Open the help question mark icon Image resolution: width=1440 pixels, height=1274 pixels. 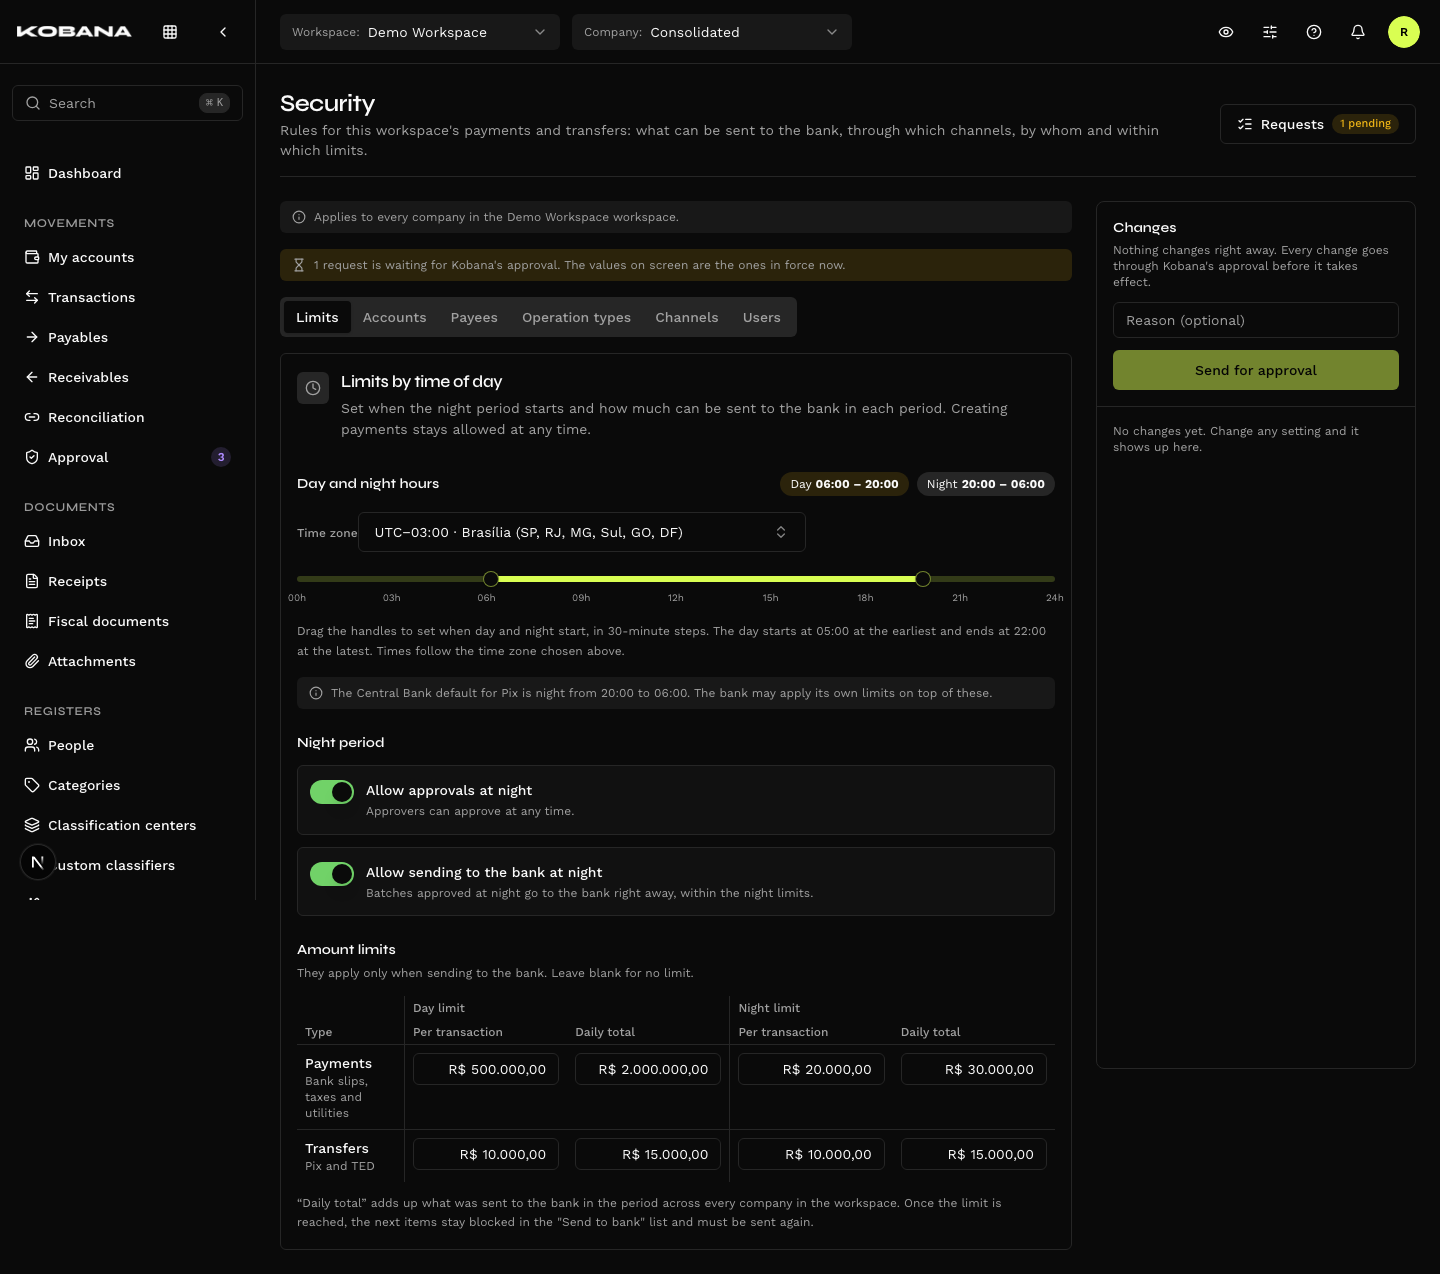pos(1314,32)
